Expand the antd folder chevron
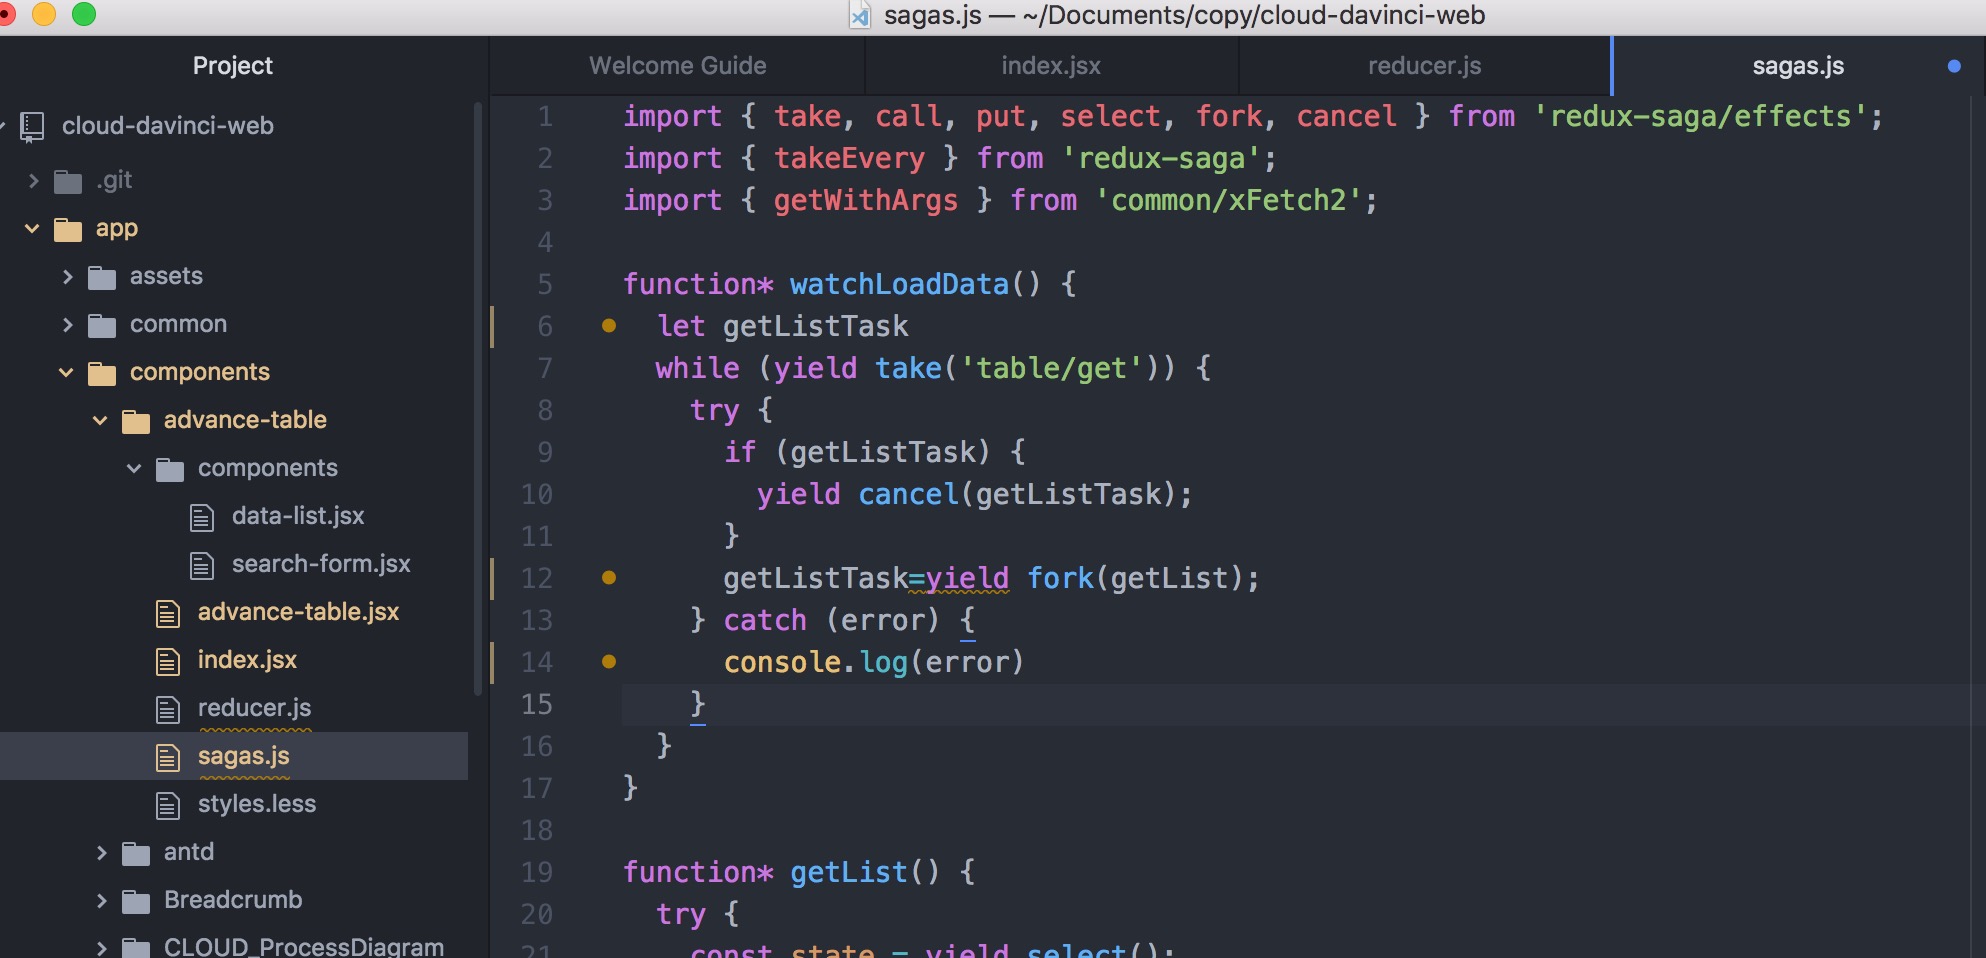This screenshot has width=1986, height=958. [x=101, y=853]
